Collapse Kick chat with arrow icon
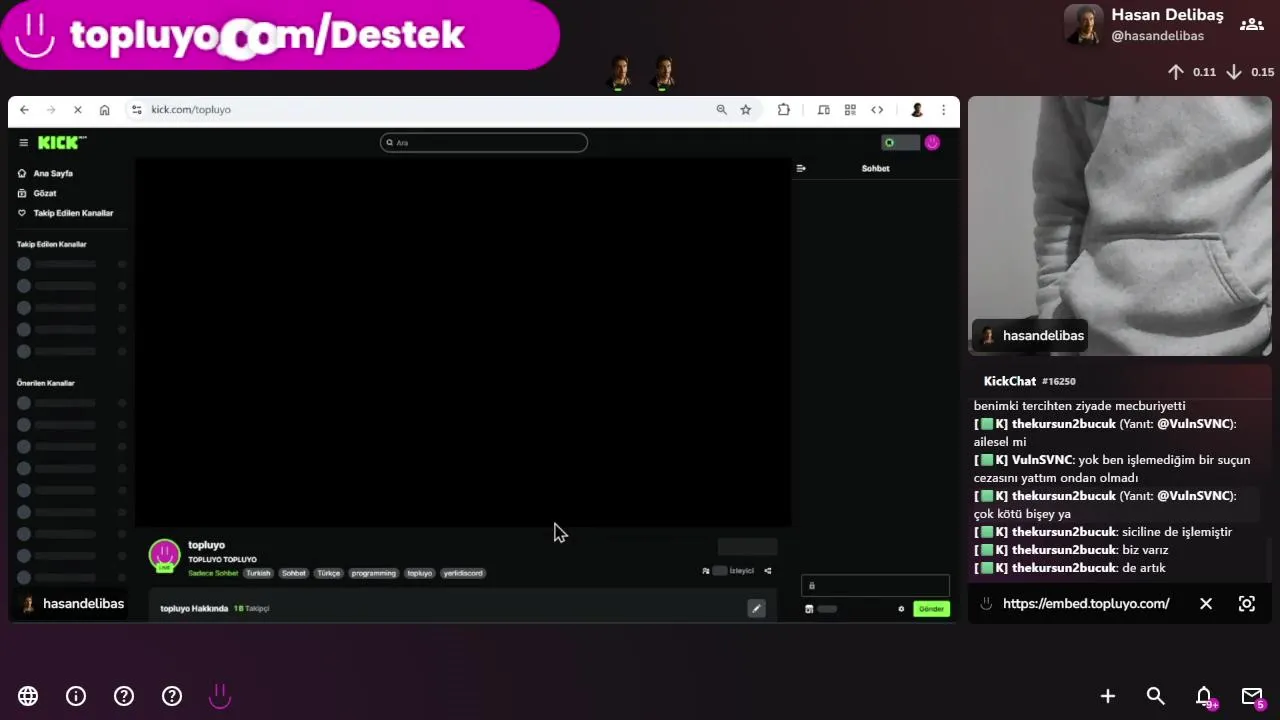Viewport: 1280px width, 720px height. pyautogui.click(x=801, y=168)
